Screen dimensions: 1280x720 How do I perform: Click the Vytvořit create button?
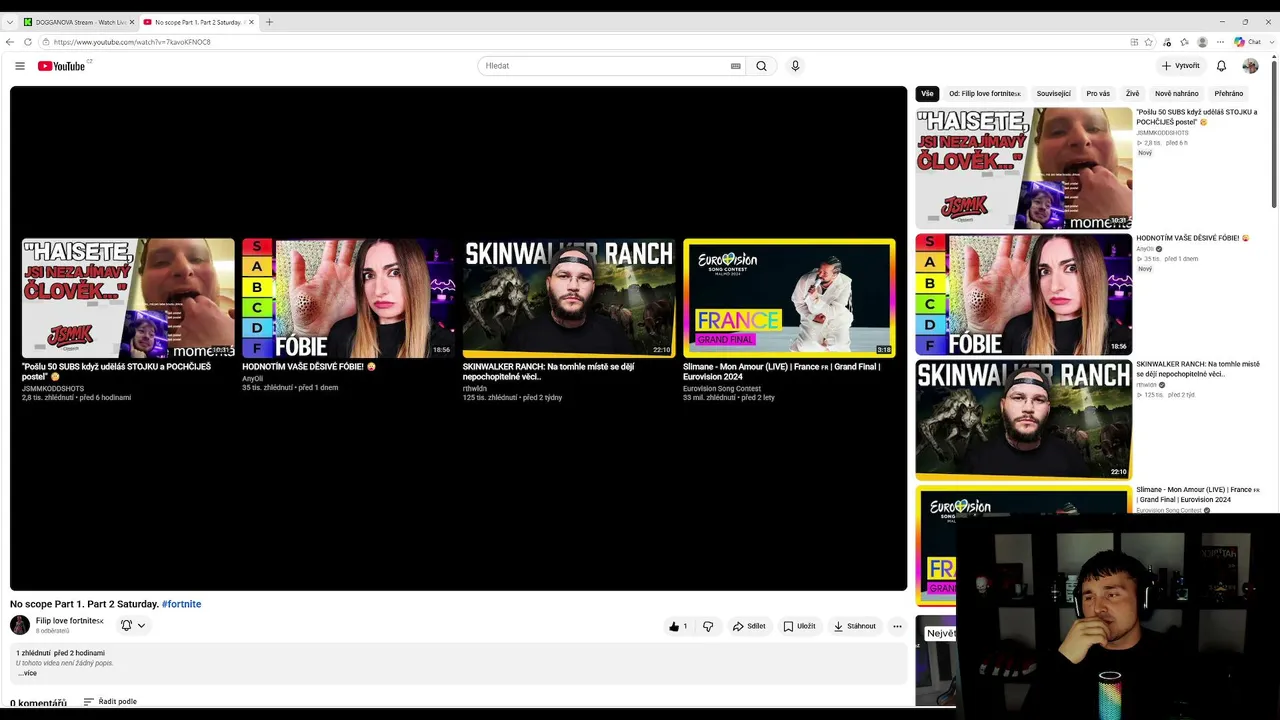pos(1181,66)
